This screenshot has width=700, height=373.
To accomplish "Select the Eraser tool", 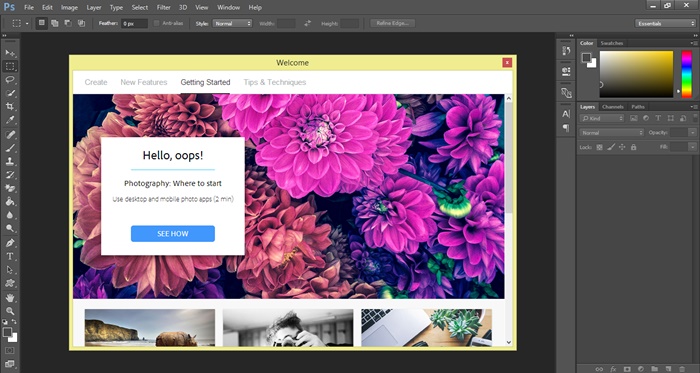I will coord(10,188).
